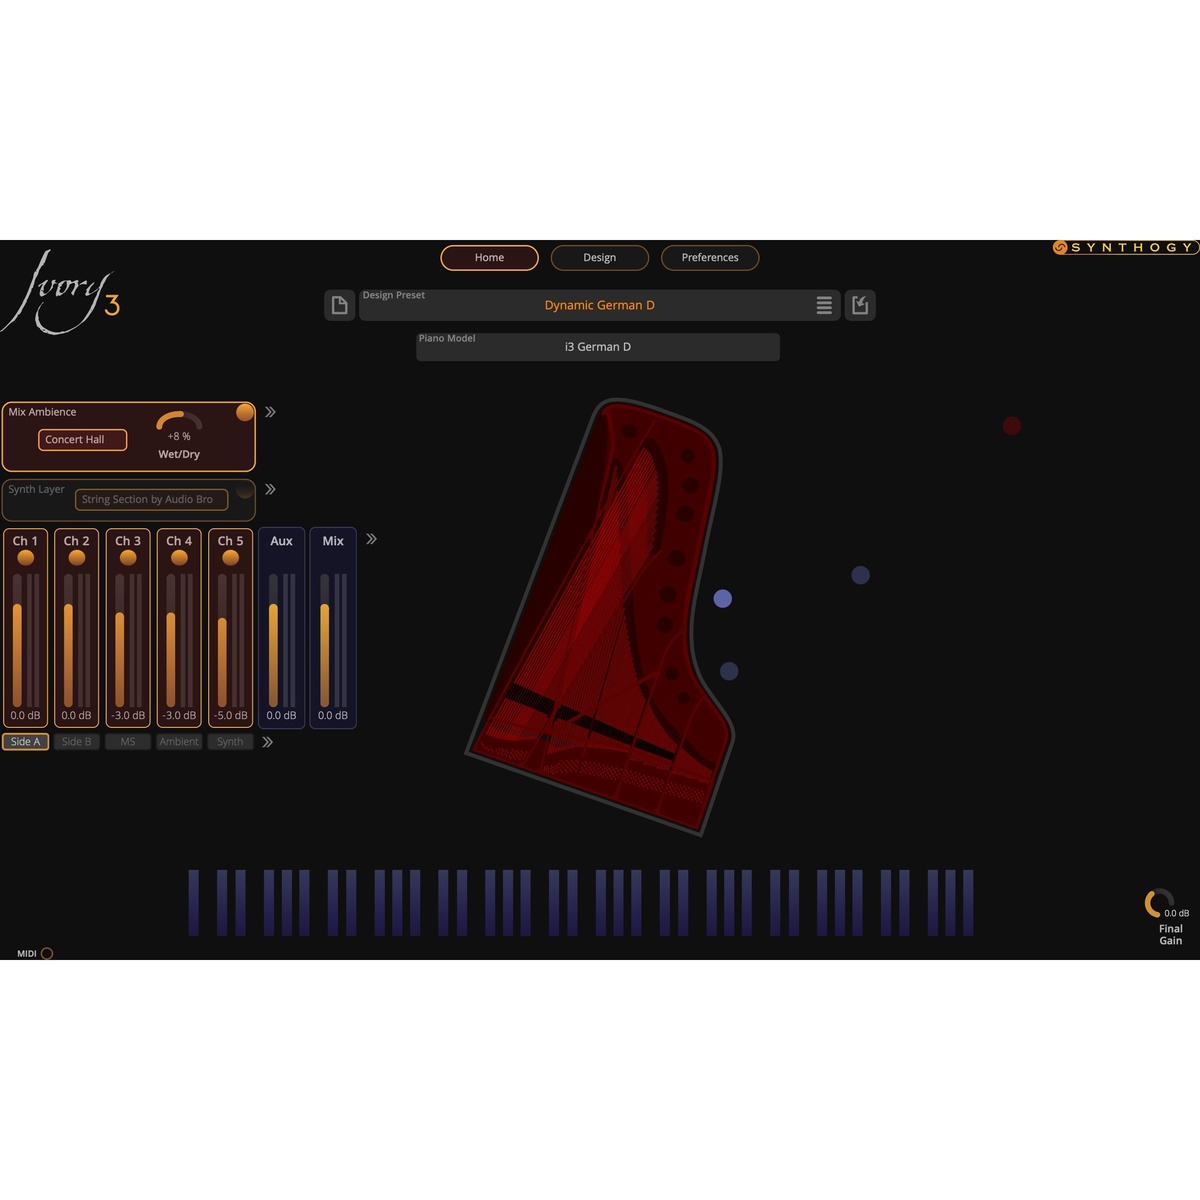Viewport: 1200px width, 1200px height.
Task: Toggle Synth Layer power button
Action: (x=244, y=490)
